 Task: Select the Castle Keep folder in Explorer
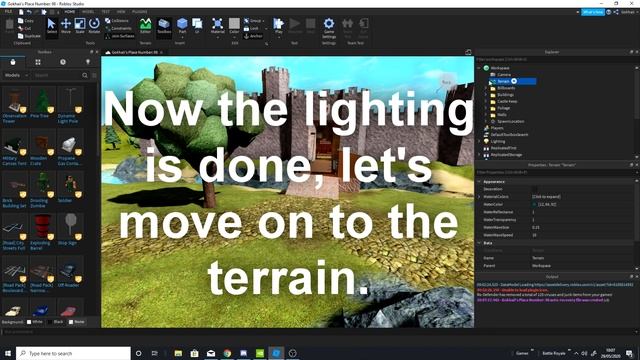pyautogui.click(x=507, y=101)
